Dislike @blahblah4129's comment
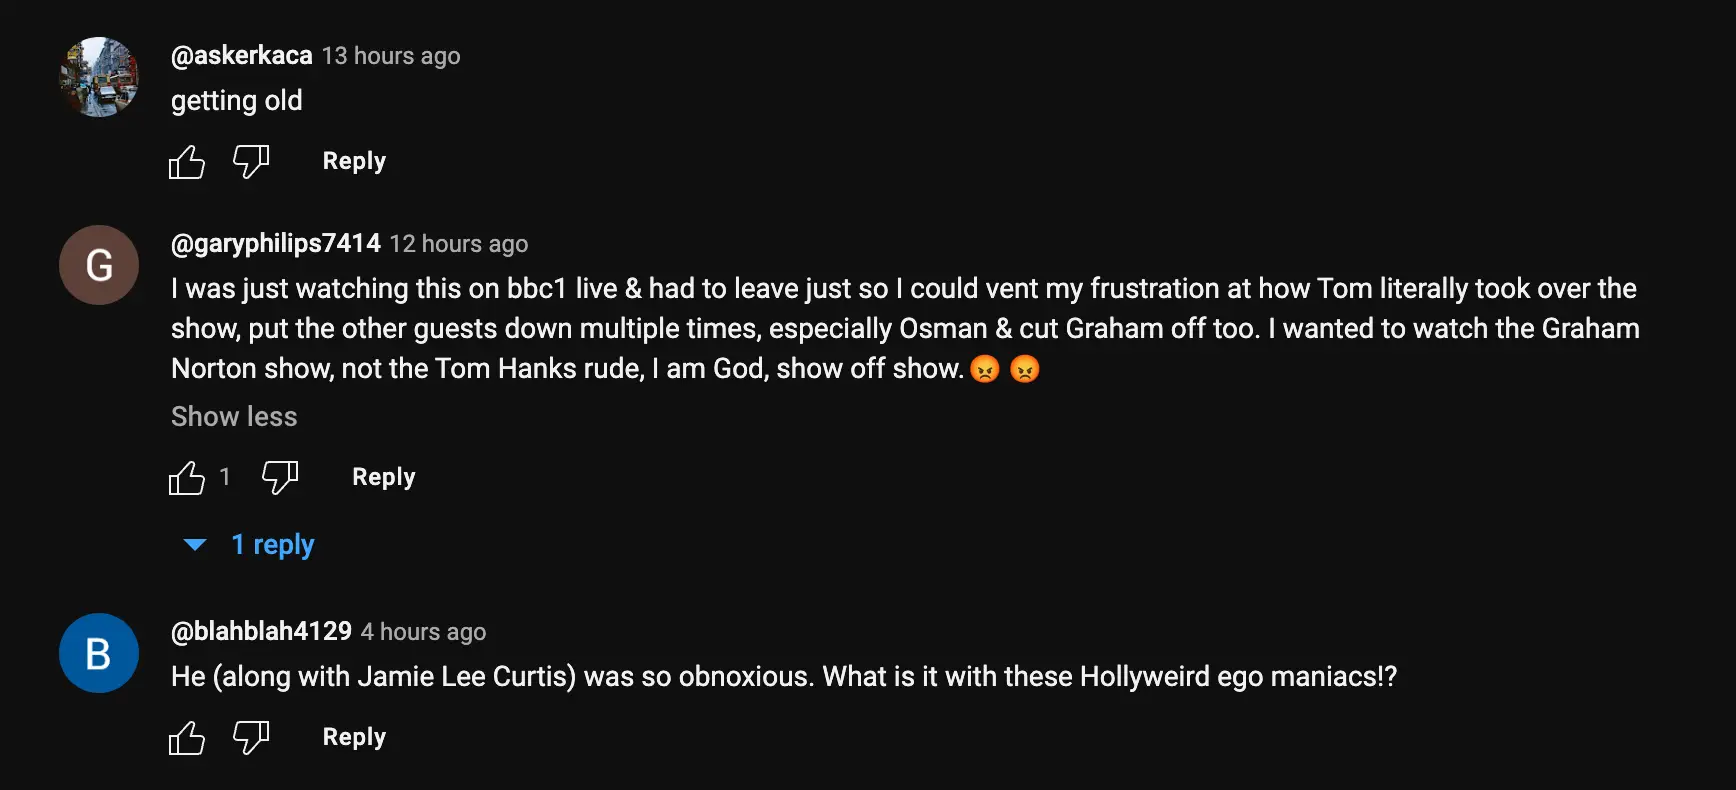 pyautogui.click(x=250, y=737)
